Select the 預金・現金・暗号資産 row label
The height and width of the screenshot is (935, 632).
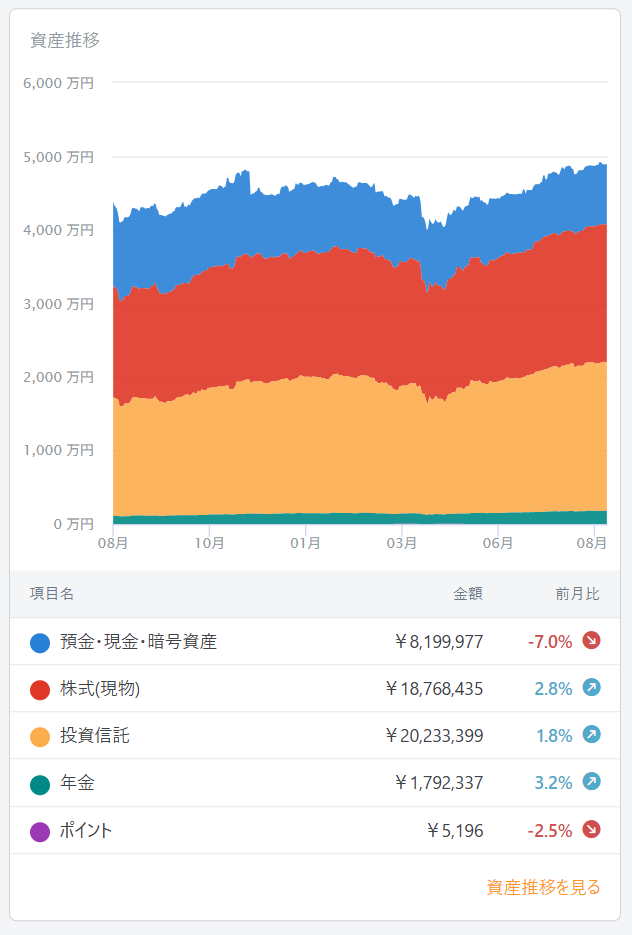point(138,642)
